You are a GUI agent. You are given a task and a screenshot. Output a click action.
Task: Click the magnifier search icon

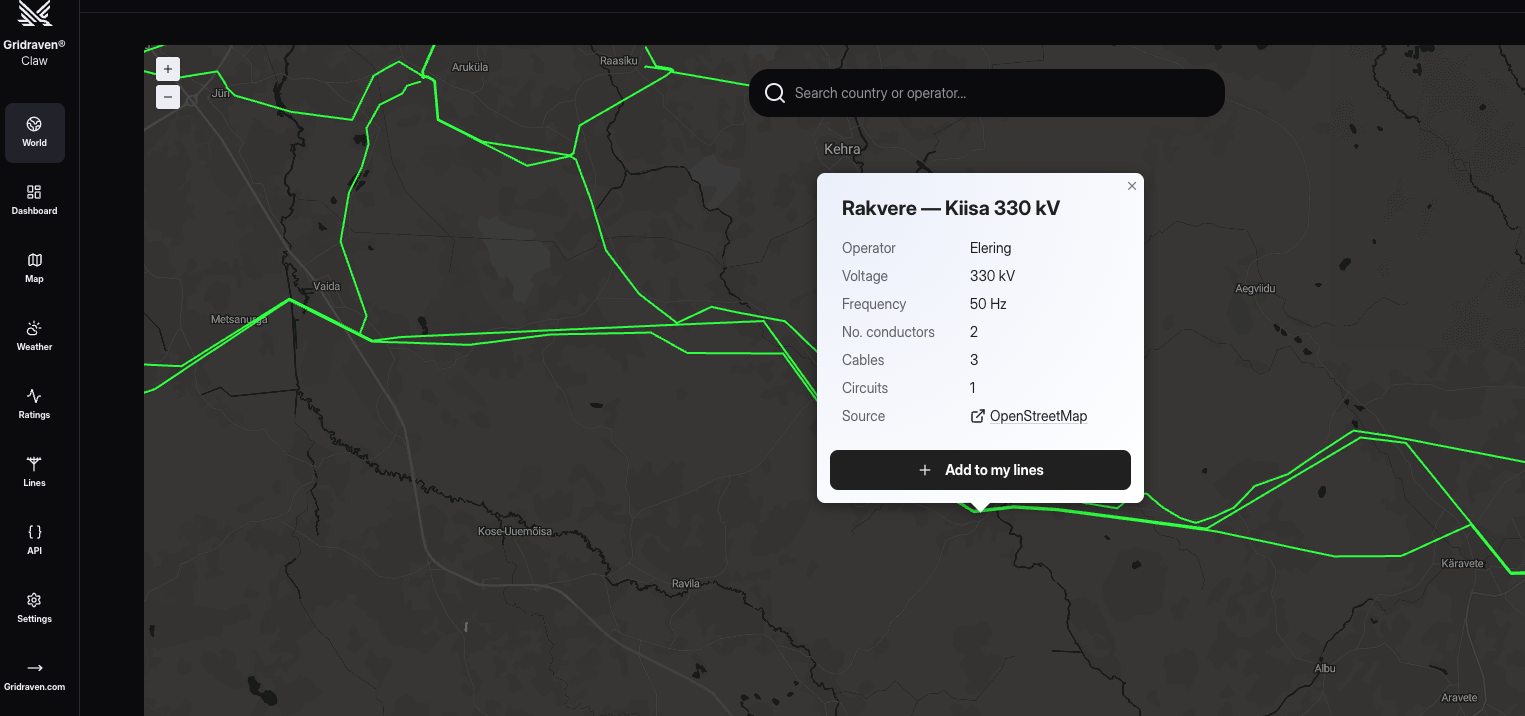(x=775, y=93)
